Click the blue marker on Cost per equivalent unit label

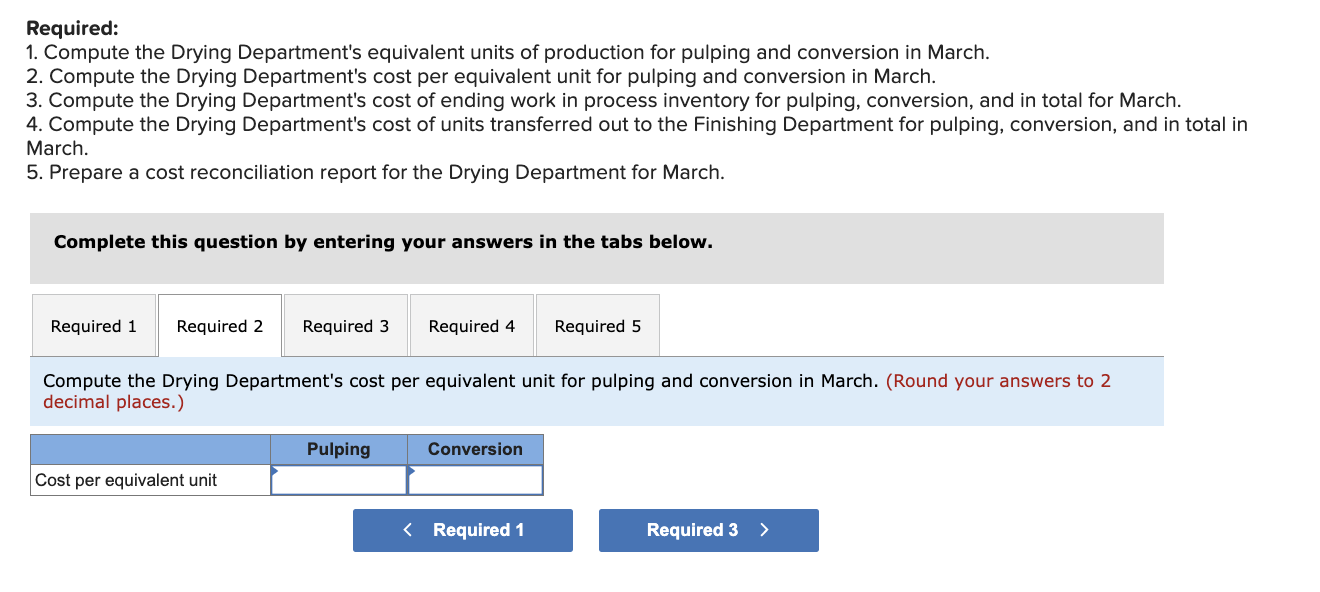[x=272, y=472]
